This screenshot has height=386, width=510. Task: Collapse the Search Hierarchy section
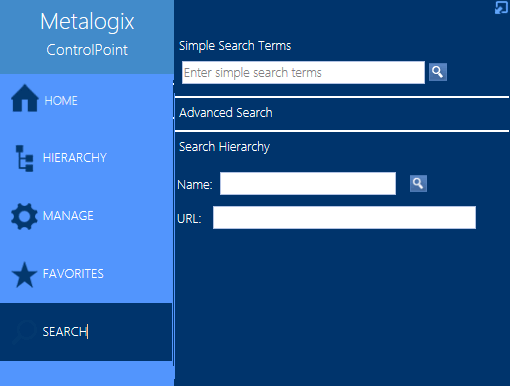point(224,147)
